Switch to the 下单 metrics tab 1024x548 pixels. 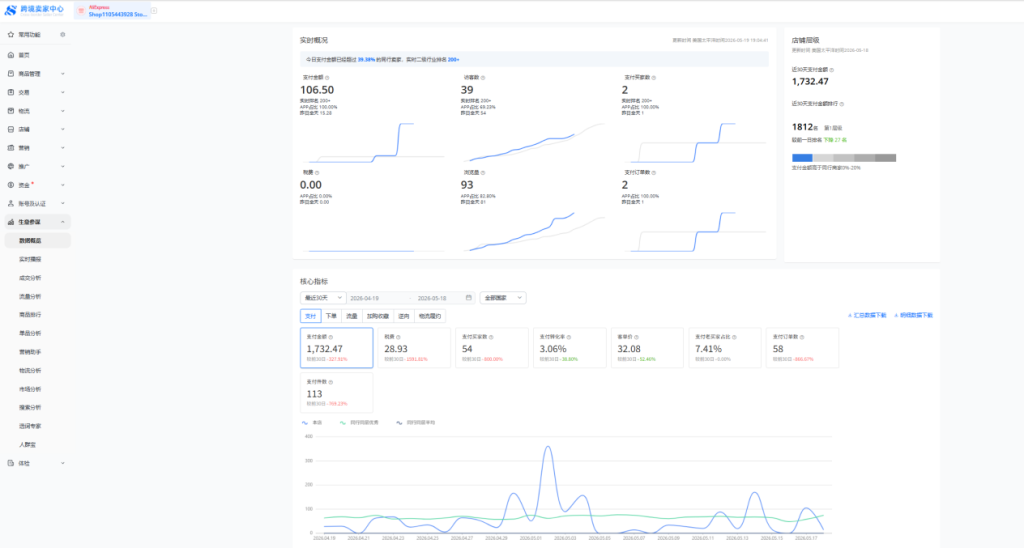pyautogui.click(x=331, y=316)
